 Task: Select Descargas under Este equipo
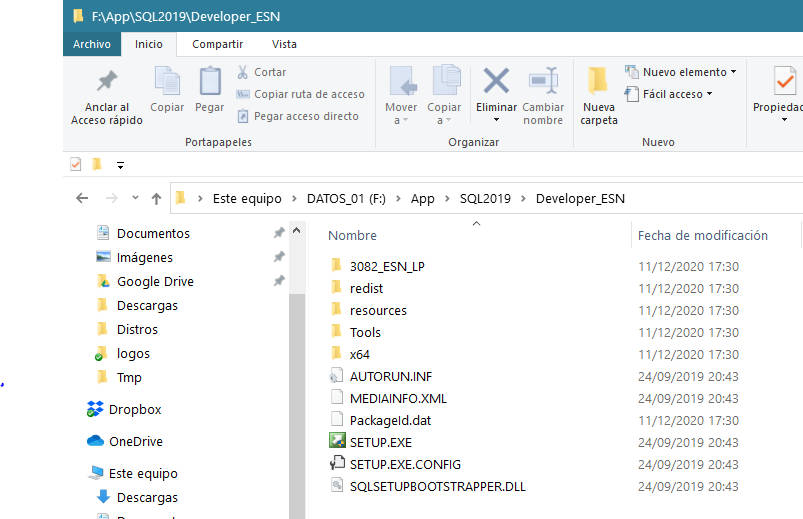tap(147, 498)
